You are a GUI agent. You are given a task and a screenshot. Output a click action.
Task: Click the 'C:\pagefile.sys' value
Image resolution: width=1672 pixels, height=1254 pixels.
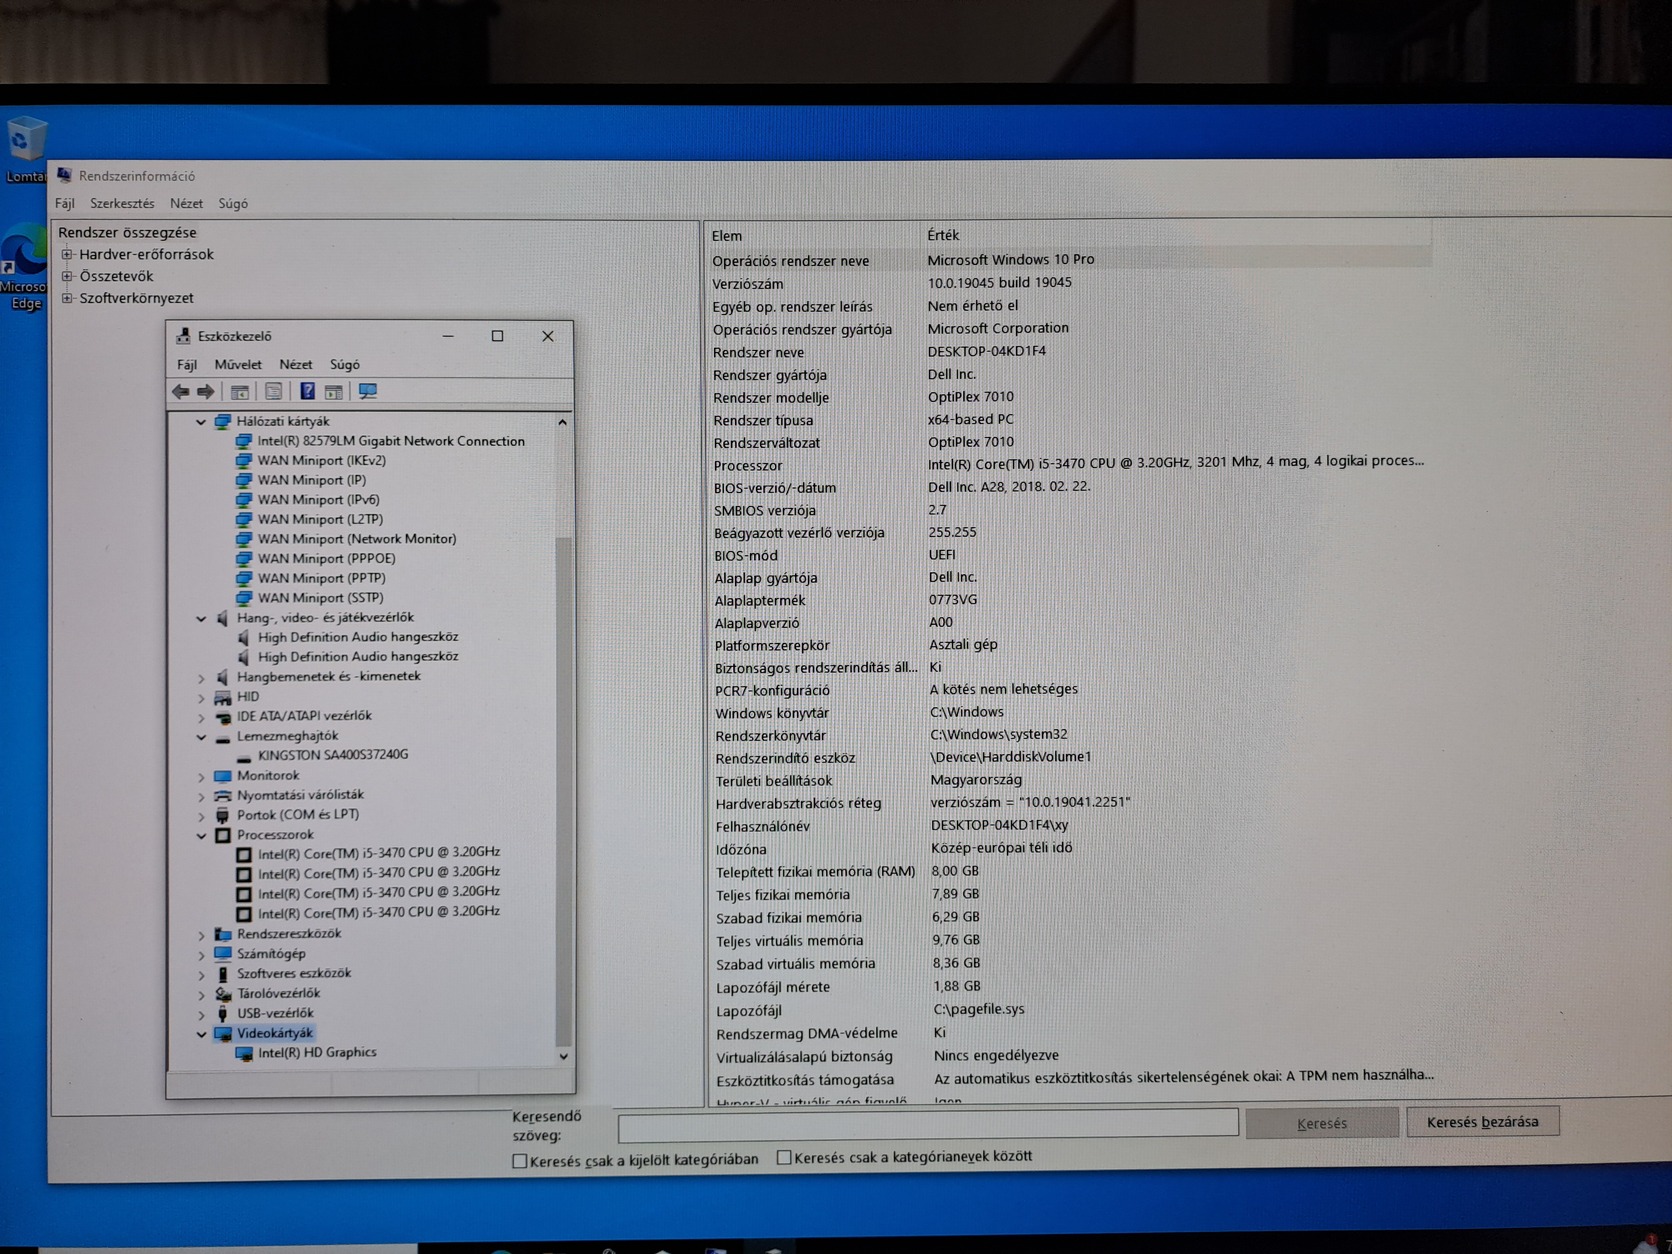[x=978, y=1010]
